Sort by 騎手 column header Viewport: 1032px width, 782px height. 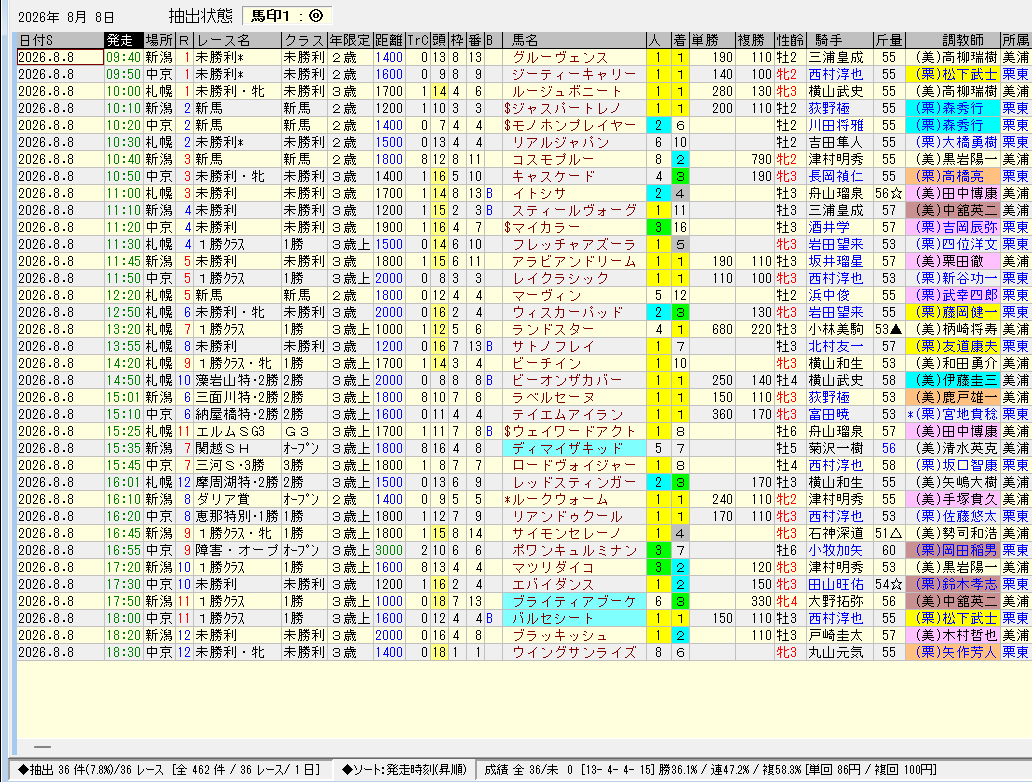(x=839, y=40)
